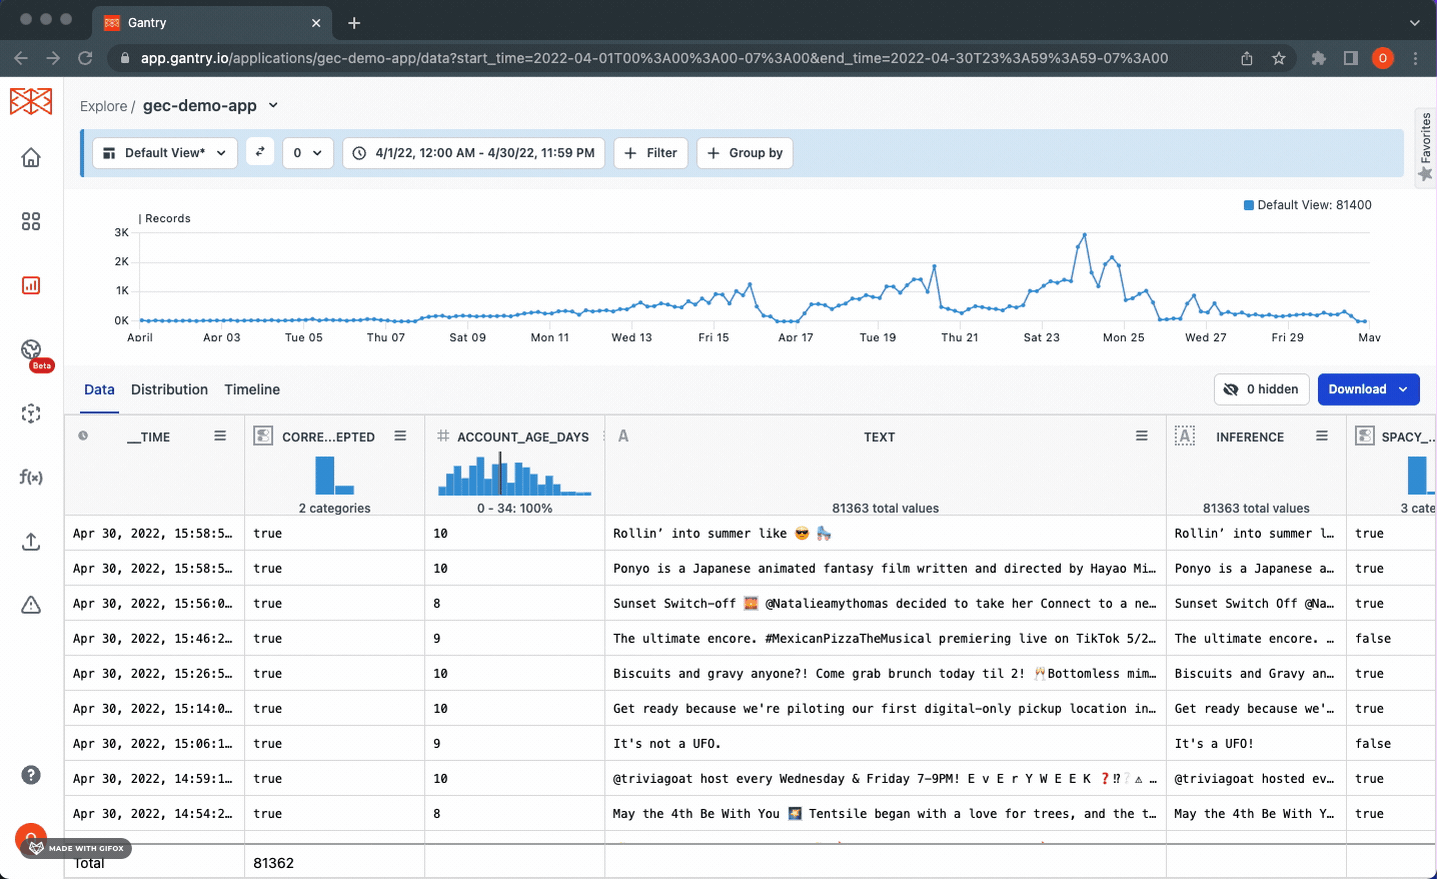Click text cell starting 'May the 4th Be With You'
The width and height of the screenshot is (1437, 879).
pos(884,813)
